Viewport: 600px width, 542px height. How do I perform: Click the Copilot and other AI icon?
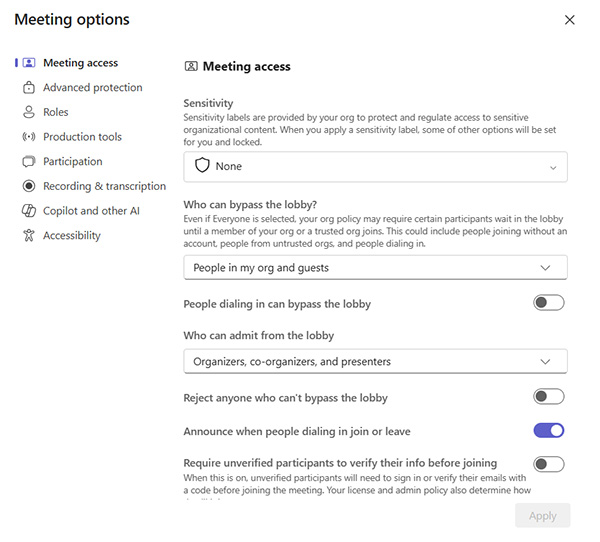pyautogui.click(x=29, y=211)
